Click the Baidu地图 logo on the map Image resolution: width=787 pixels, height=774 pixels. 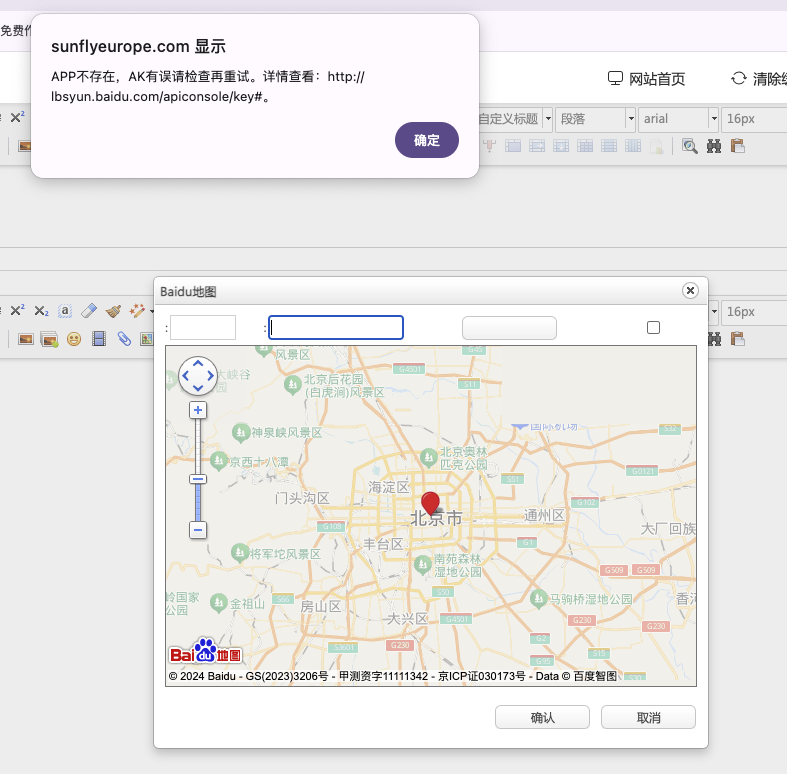click(x=205, y=651)
